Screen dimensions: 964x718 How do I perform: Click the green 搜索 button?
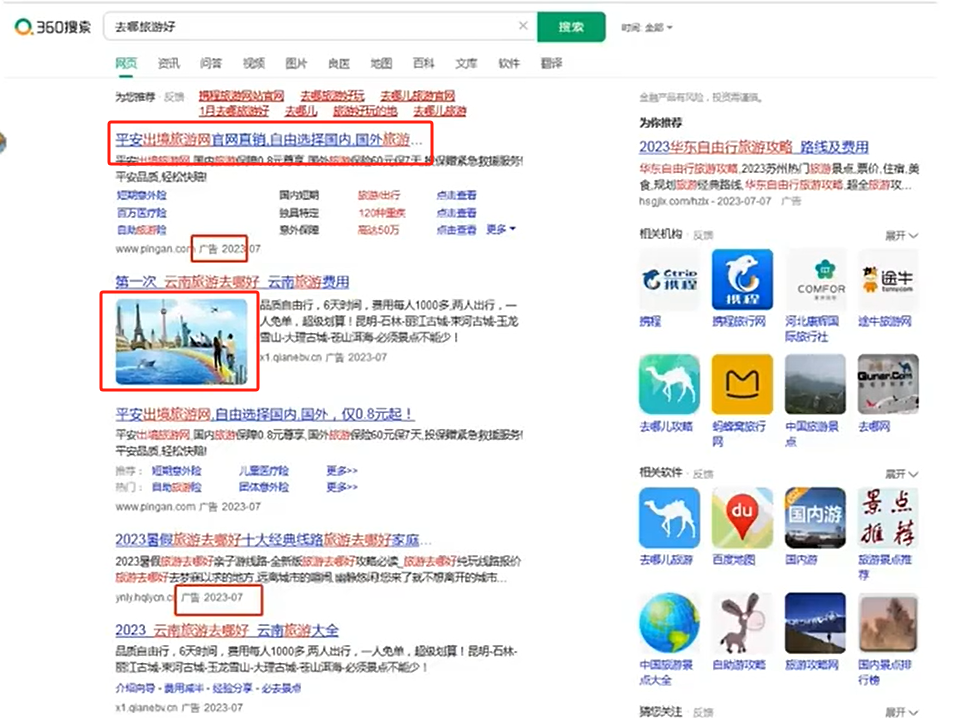click(x=571, y=27)
